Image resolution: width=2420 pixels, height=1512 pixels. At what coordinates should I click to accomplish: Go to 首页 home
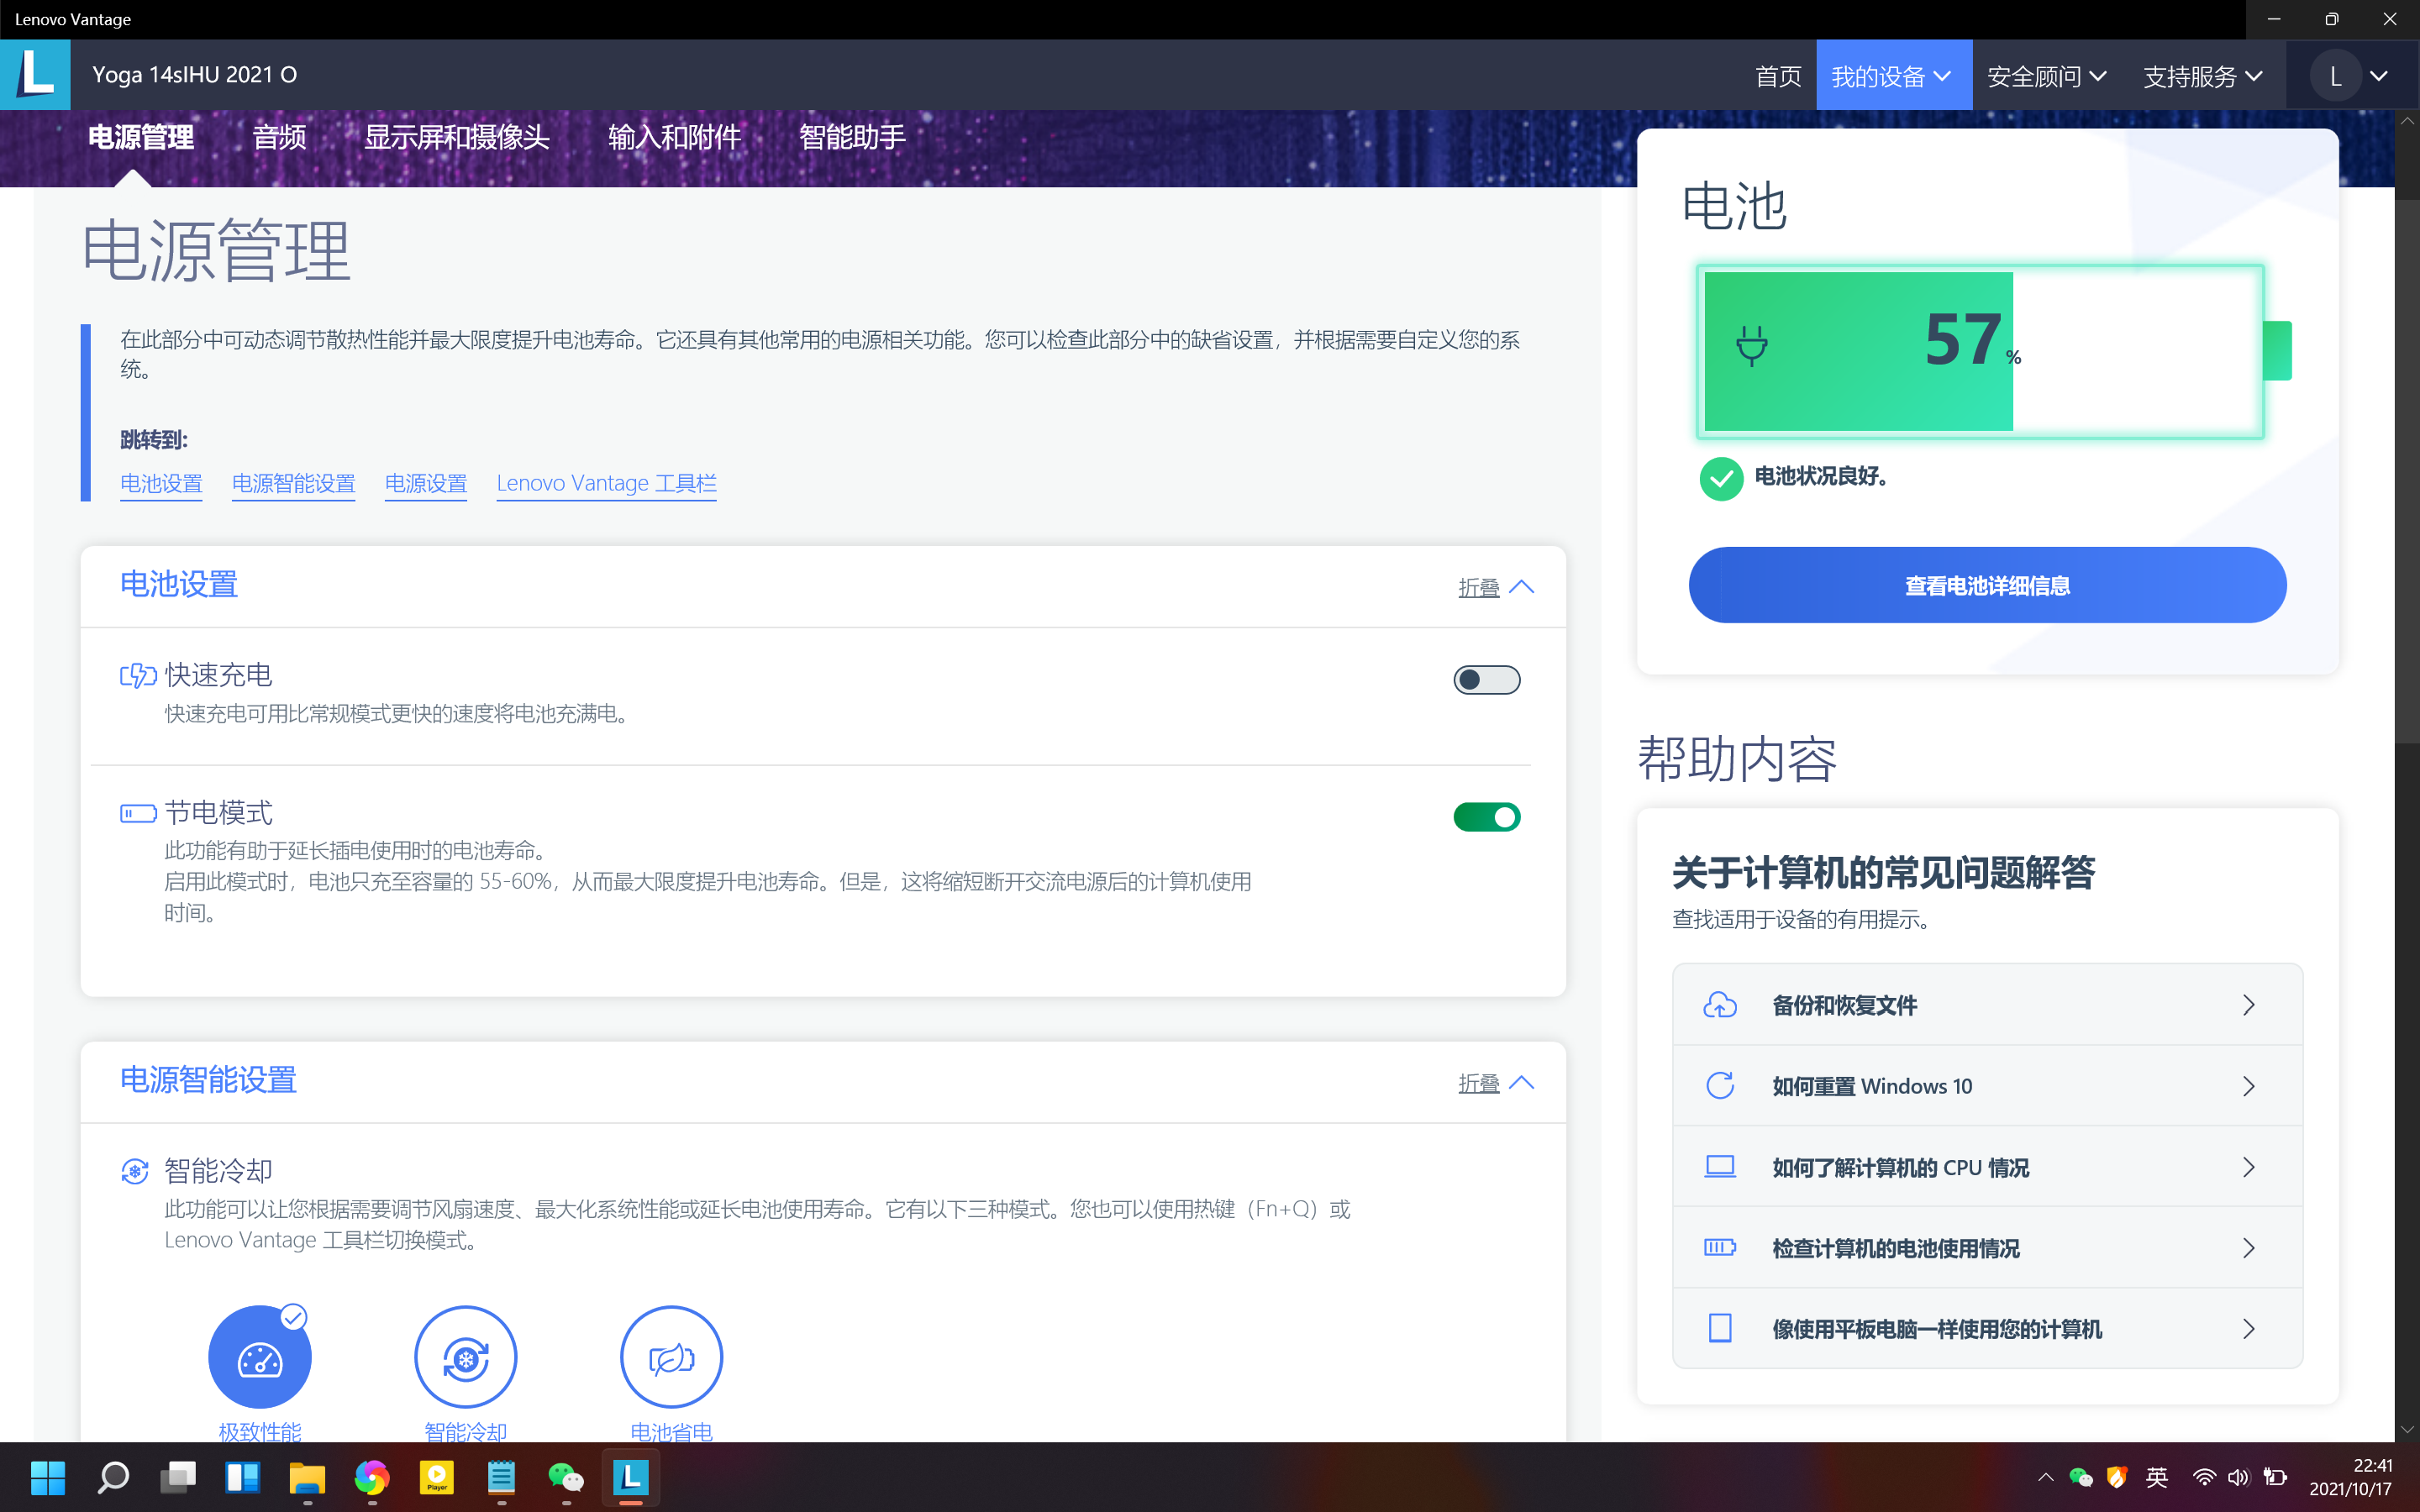(x=1778, y=76)
